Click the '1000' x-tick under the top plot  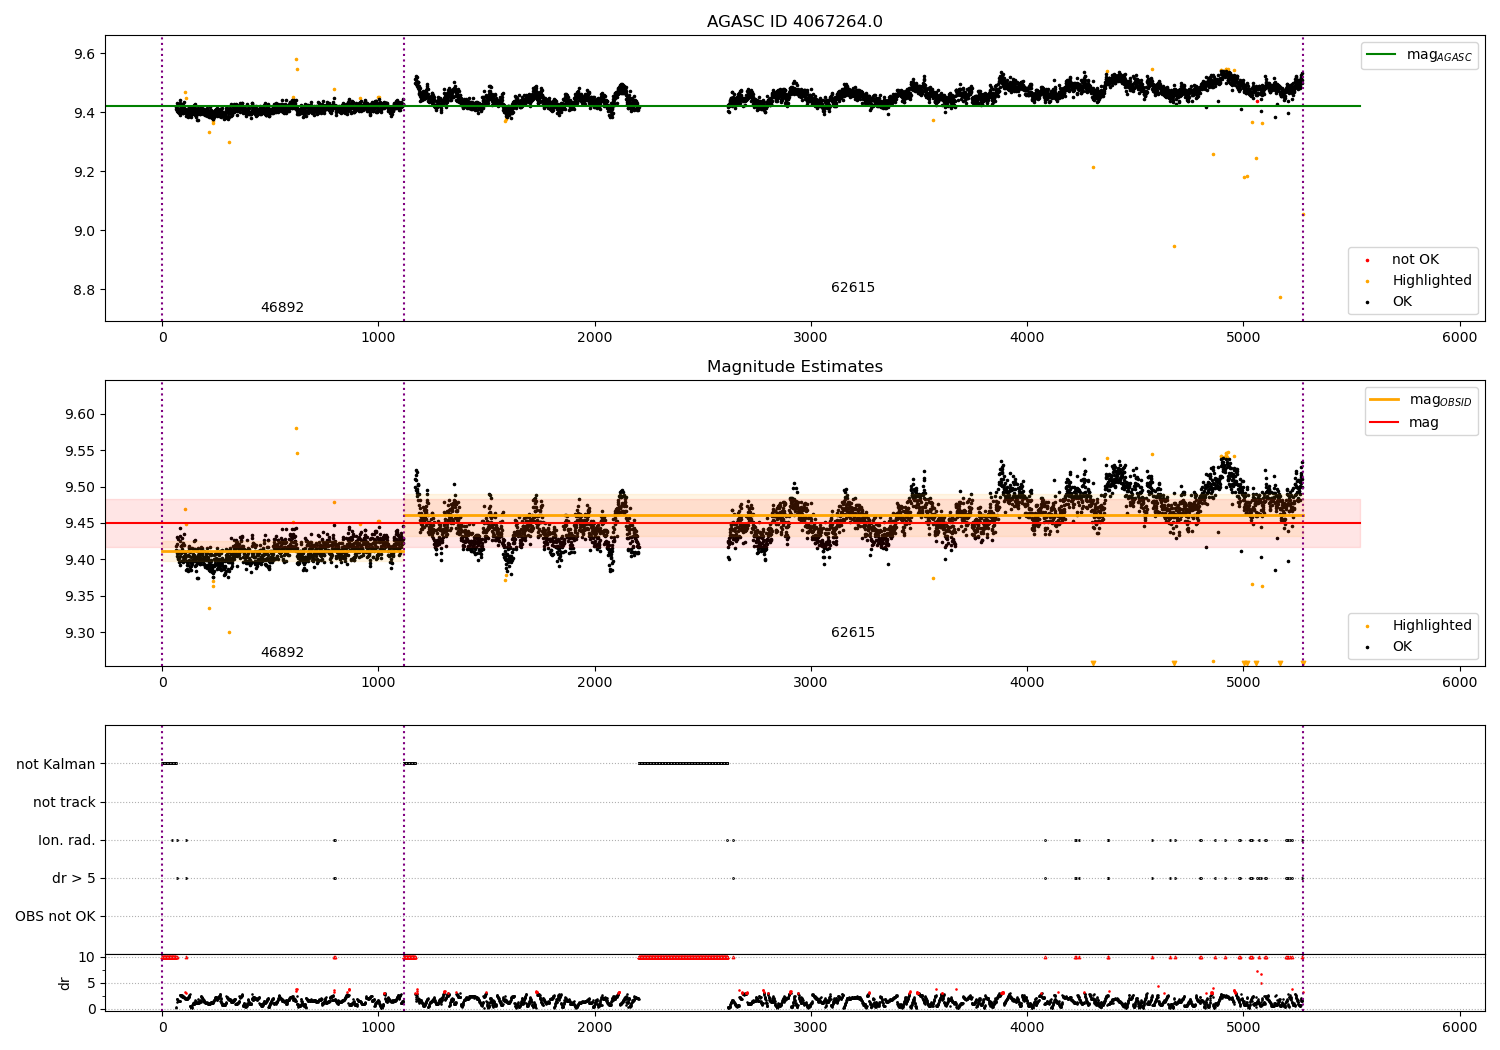pyautogui.click(x=378, y=338)
